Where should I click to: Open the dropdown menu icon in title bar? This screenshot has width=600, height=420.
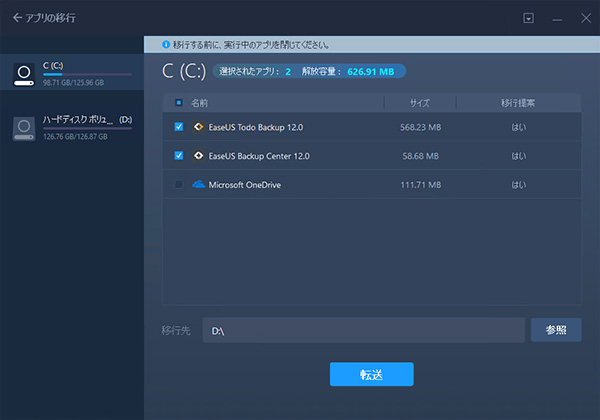(x=528, y=18)
